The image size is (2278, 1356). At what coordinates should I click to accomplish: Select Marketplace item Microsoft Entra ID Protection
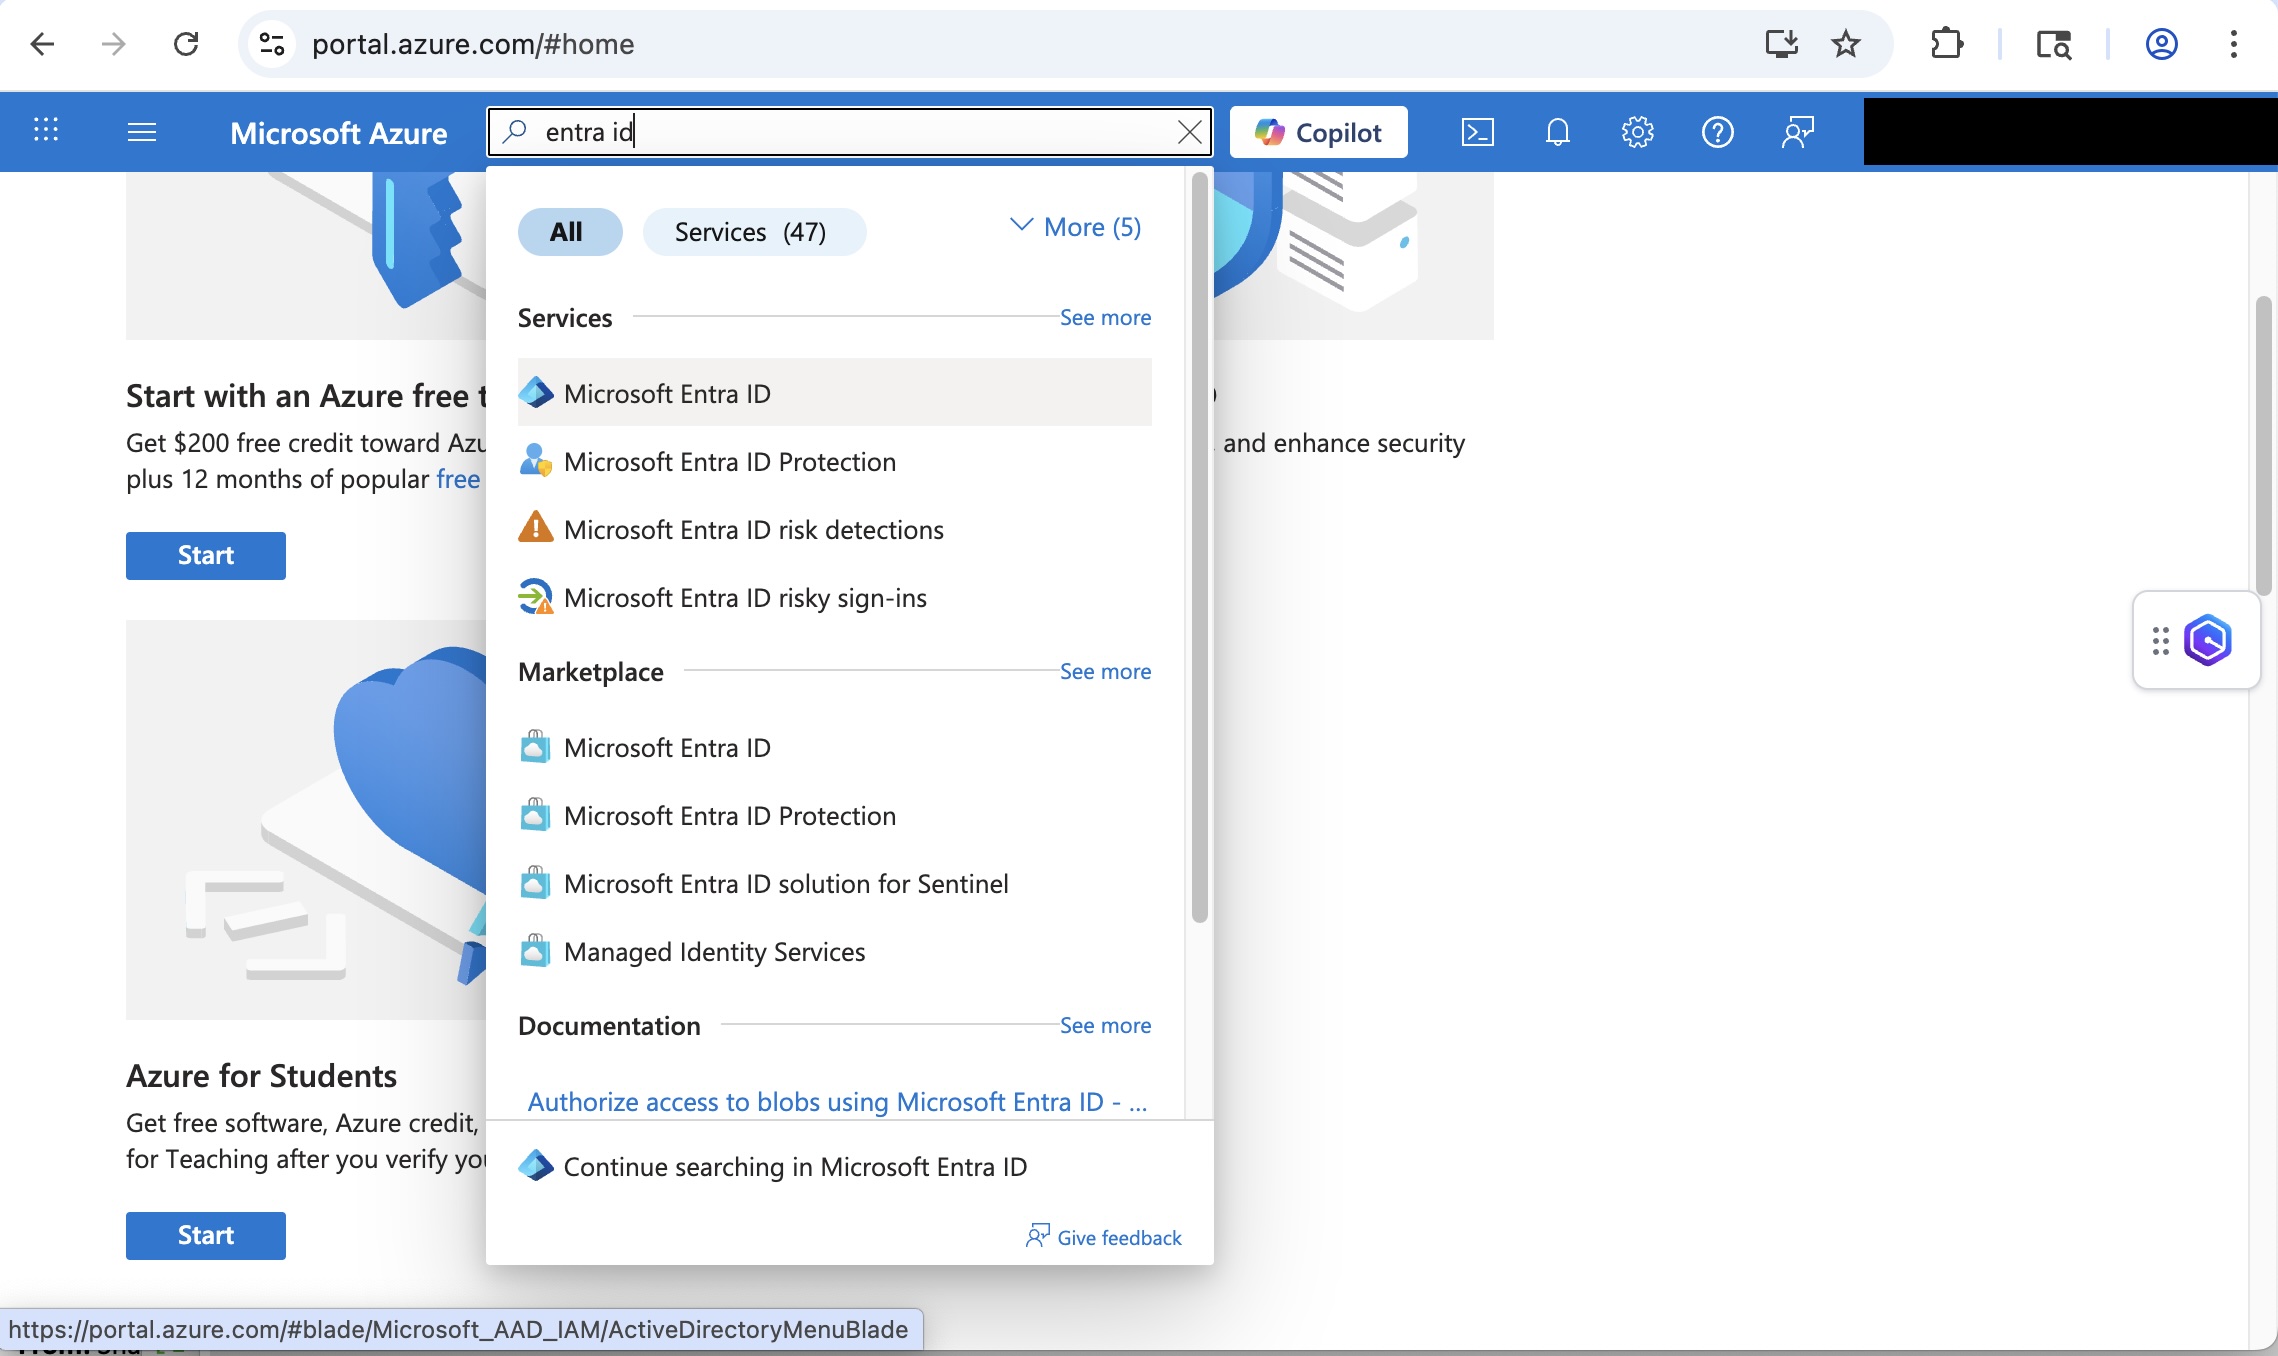coord(834,815)
